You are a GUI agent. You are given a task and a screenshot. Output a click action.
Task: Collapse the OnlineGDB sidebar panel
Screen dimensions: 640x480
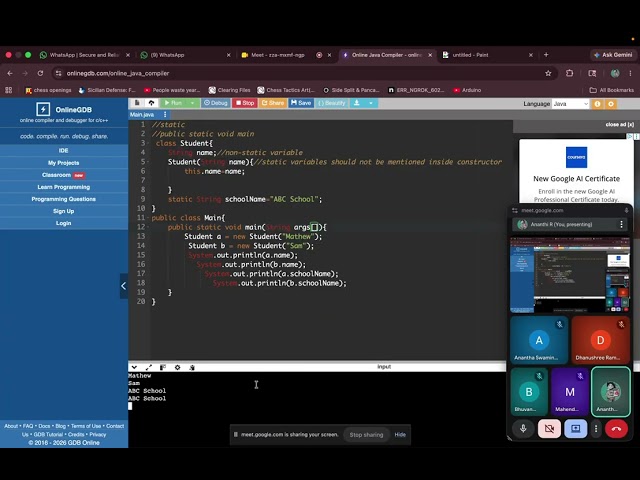124,286
